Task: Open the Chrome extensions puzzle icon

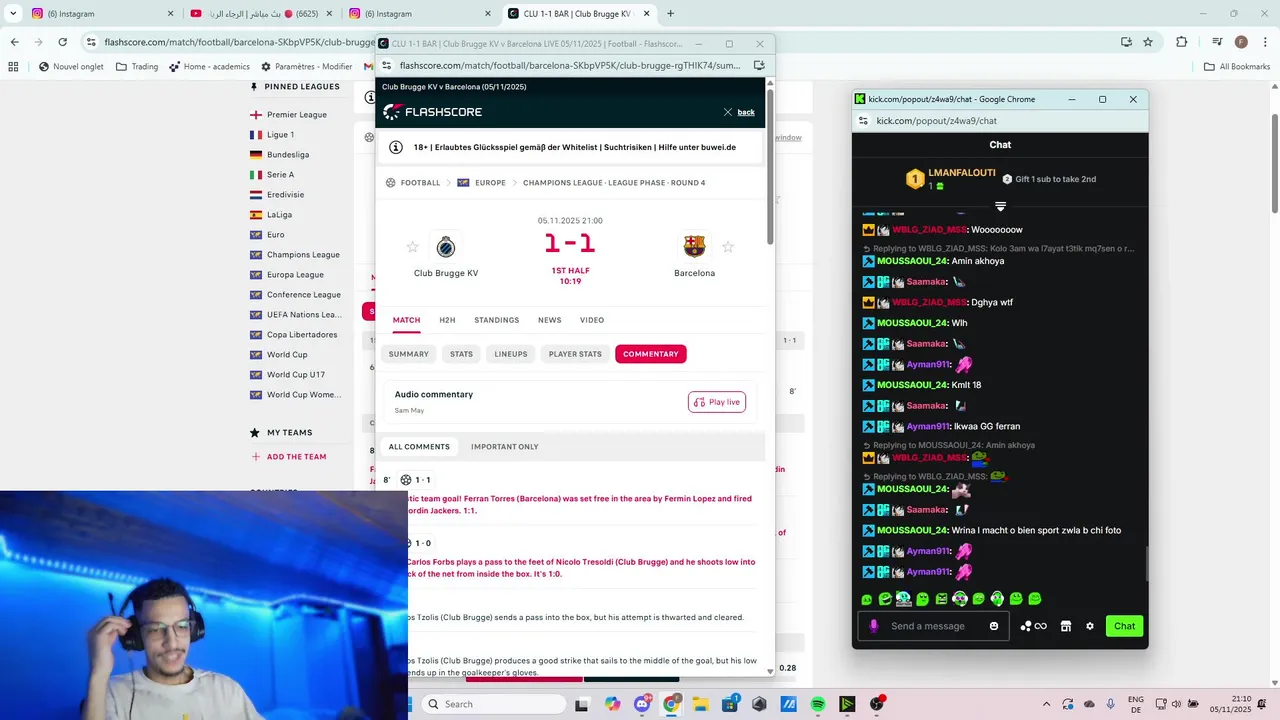Action: pyautogui.click(x=1182, y=42)
